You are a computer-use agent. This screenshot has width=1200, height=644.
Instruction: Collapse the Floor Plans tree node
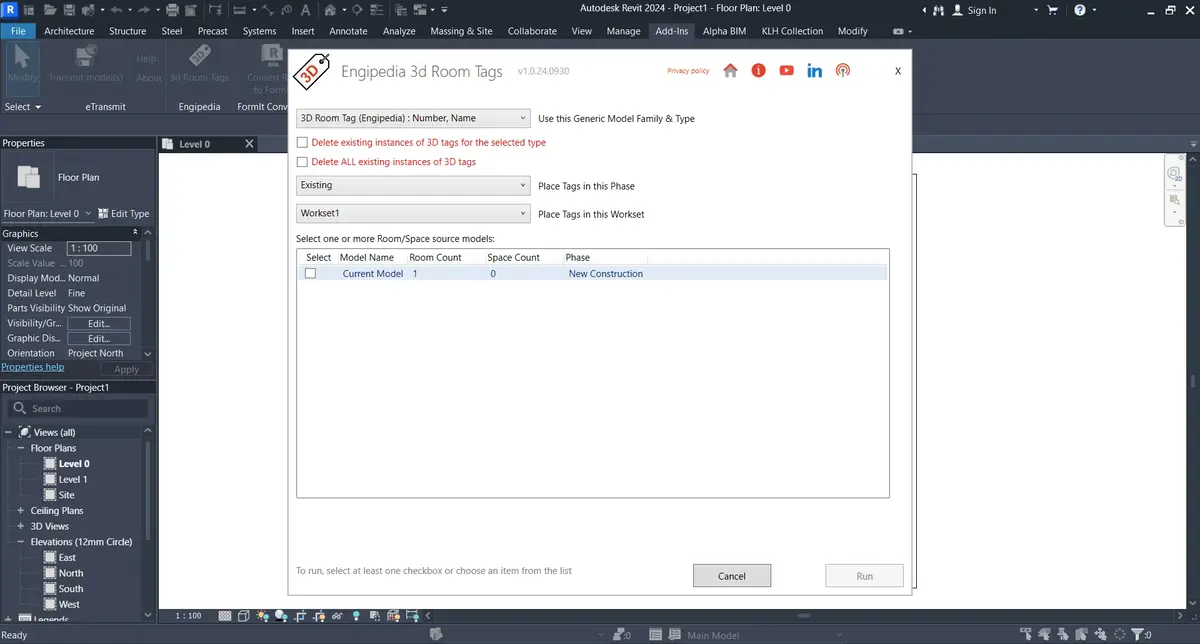pos(20,448)
